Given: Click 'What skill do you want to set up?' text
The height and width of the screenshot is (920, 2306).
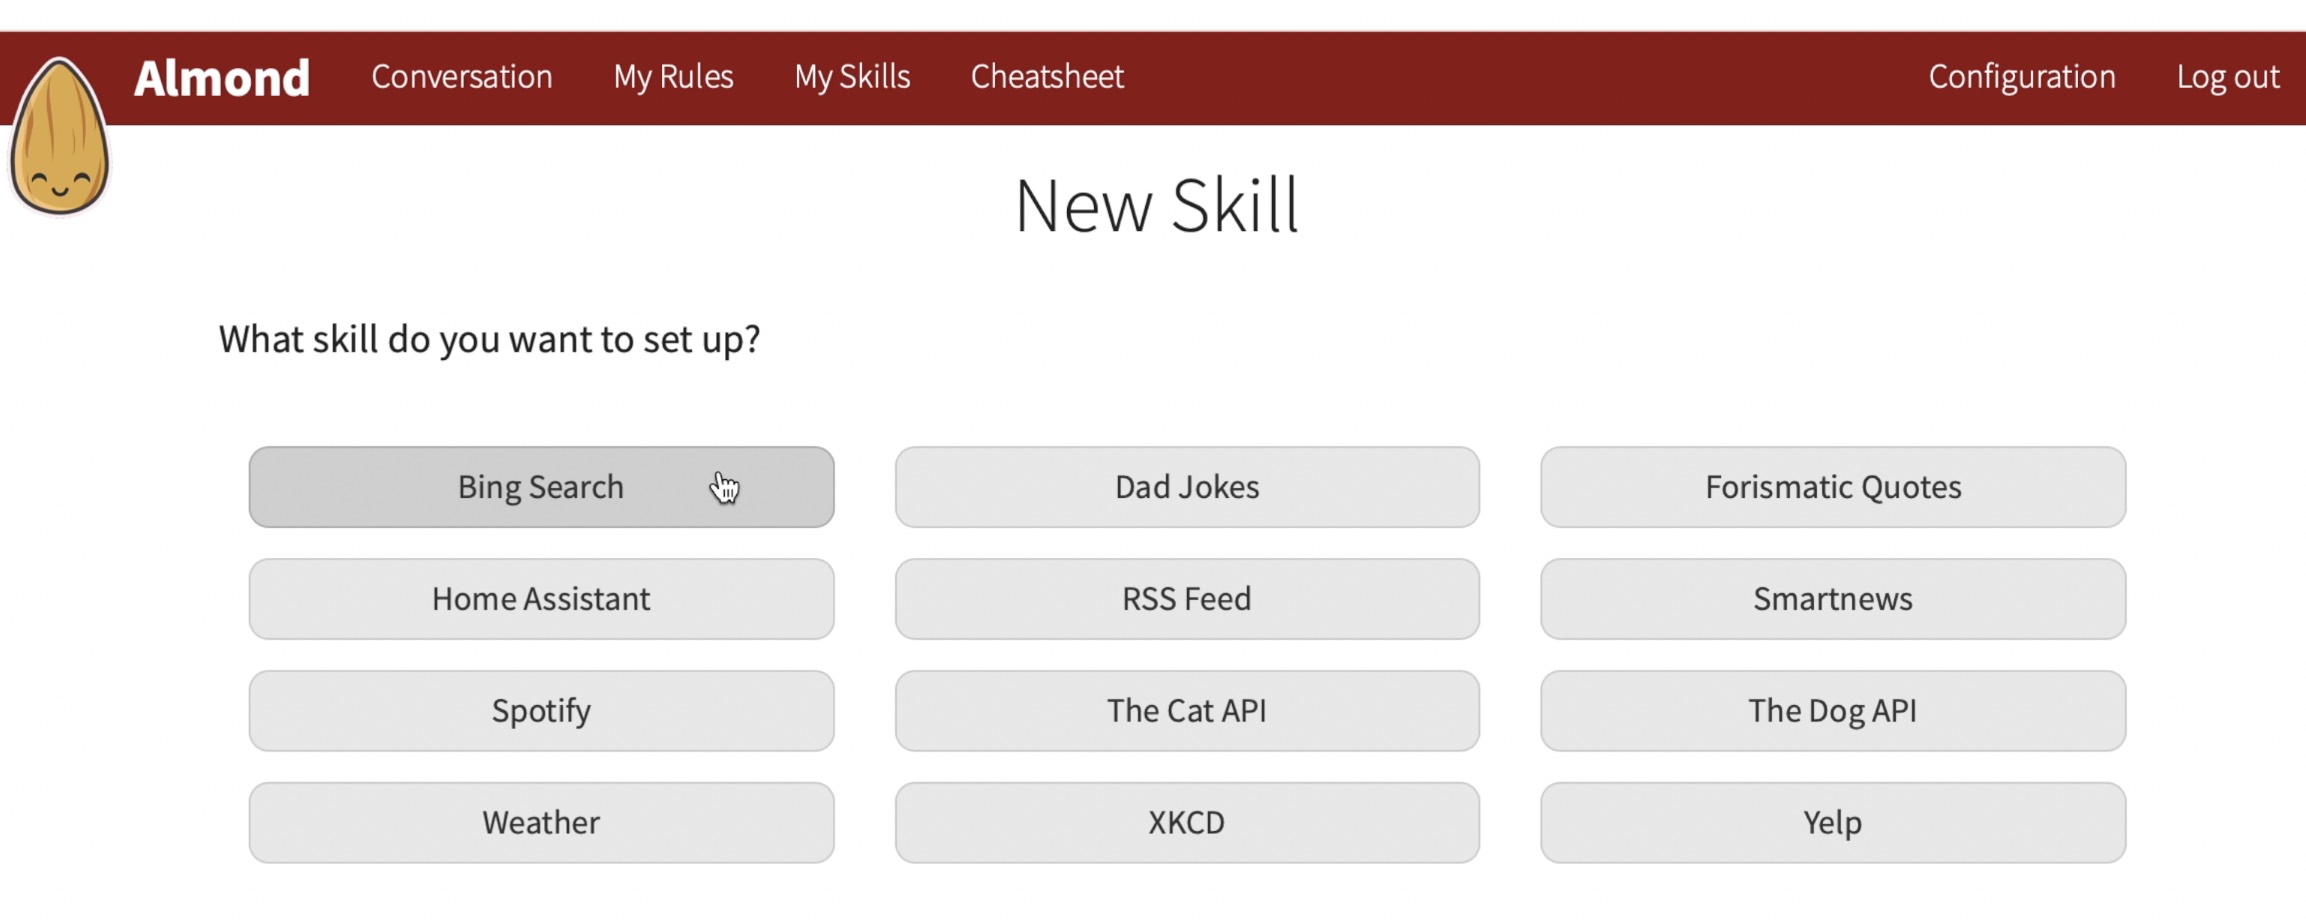Looking at the screenshot, I should pos(489,340).
